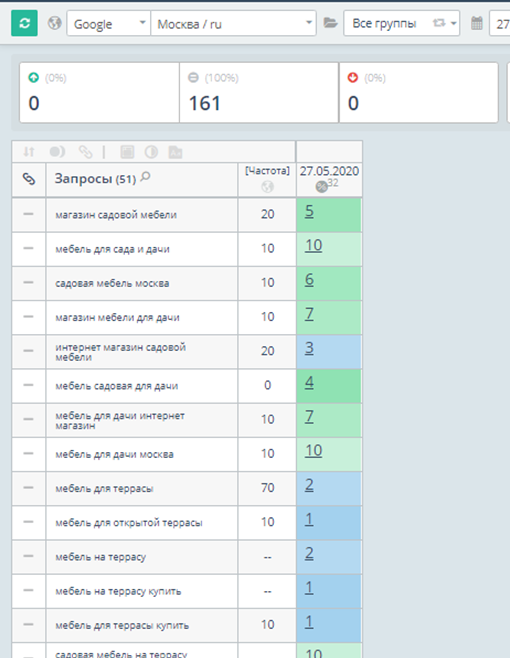
Task: Click the dash icon for магазин садовой мебели
Action: (28, 214)
